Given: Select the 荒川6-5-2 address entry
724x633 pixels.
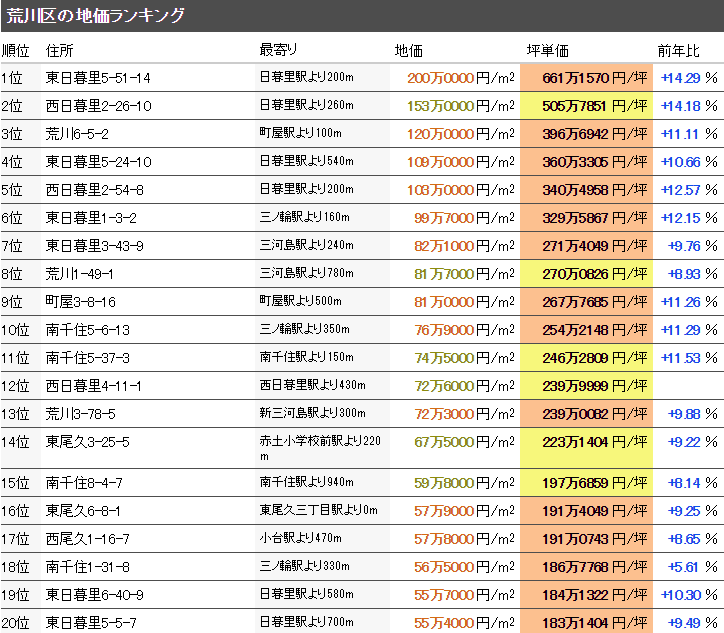Looking at the screenshot, I should [77, 134].
